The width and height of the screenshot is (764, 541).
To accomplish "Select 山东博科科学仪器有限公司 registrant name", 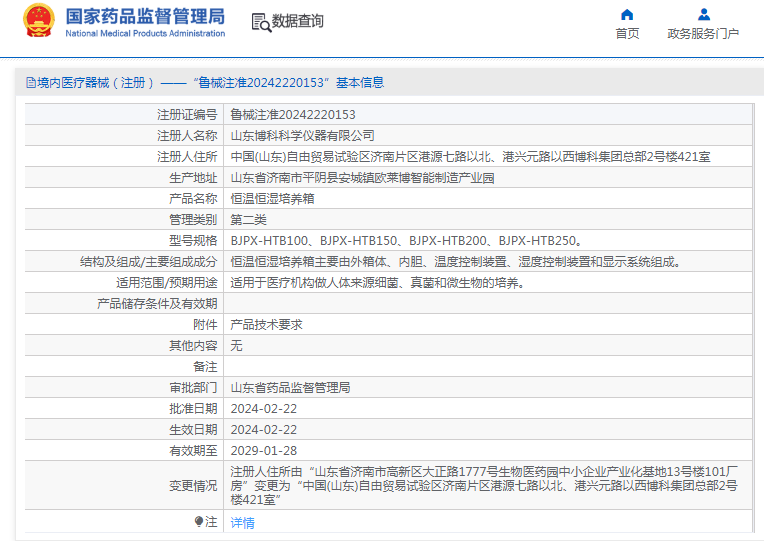I will click(x=303, y=135).
